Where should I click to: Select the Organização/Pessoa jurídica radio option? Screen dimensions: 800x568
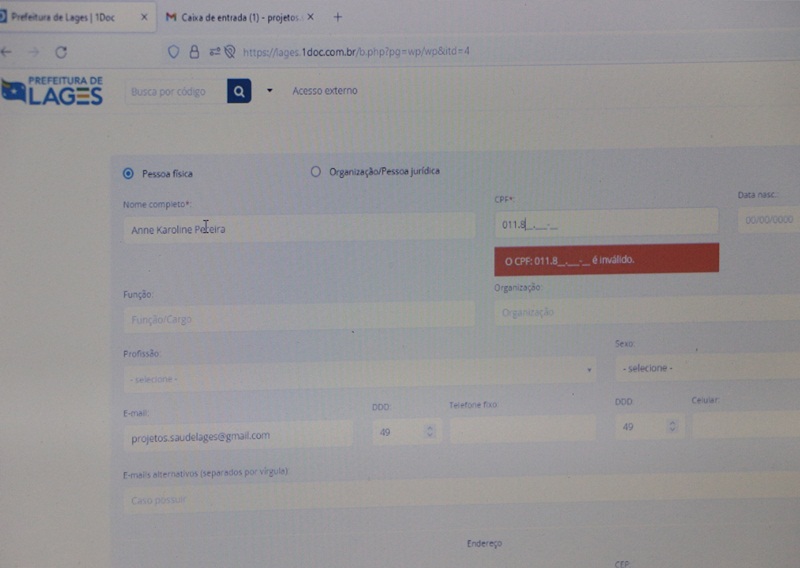point(316,171)
